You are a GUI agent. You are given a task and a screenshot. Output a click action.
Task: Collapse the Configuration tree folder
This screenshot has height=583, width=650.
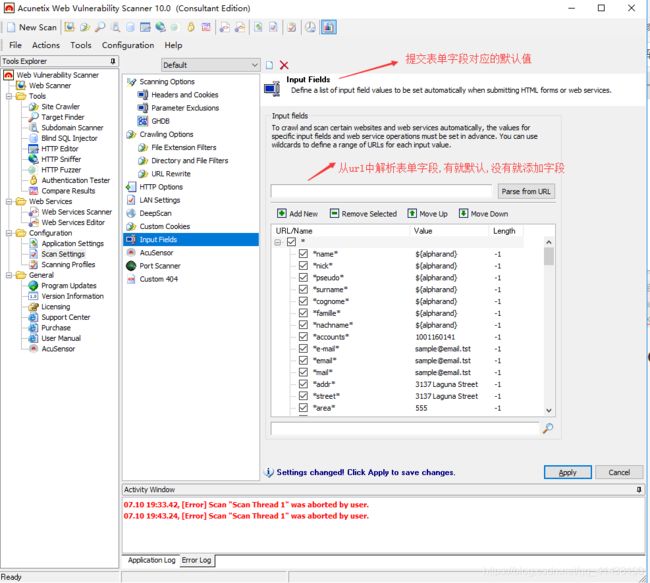(x=9, y=233)
